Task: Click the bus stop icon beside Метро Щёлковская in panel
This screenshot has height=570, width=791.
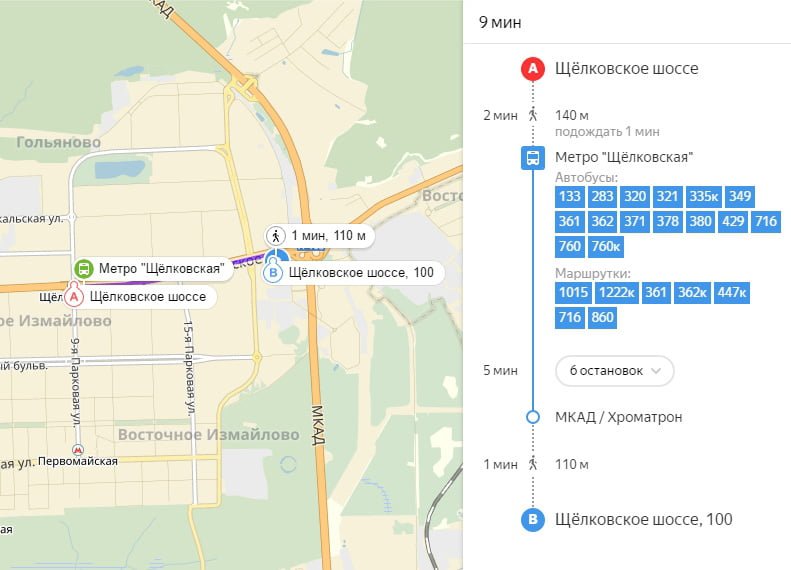Action: pos(533,157)
